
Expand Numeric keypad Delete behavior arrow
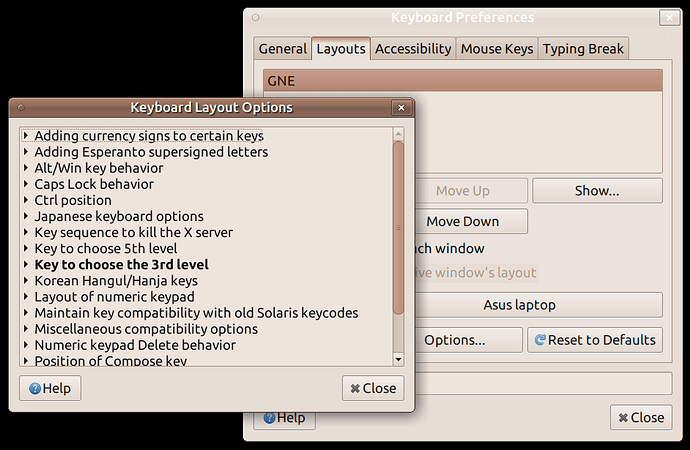(x=26, y=345)
